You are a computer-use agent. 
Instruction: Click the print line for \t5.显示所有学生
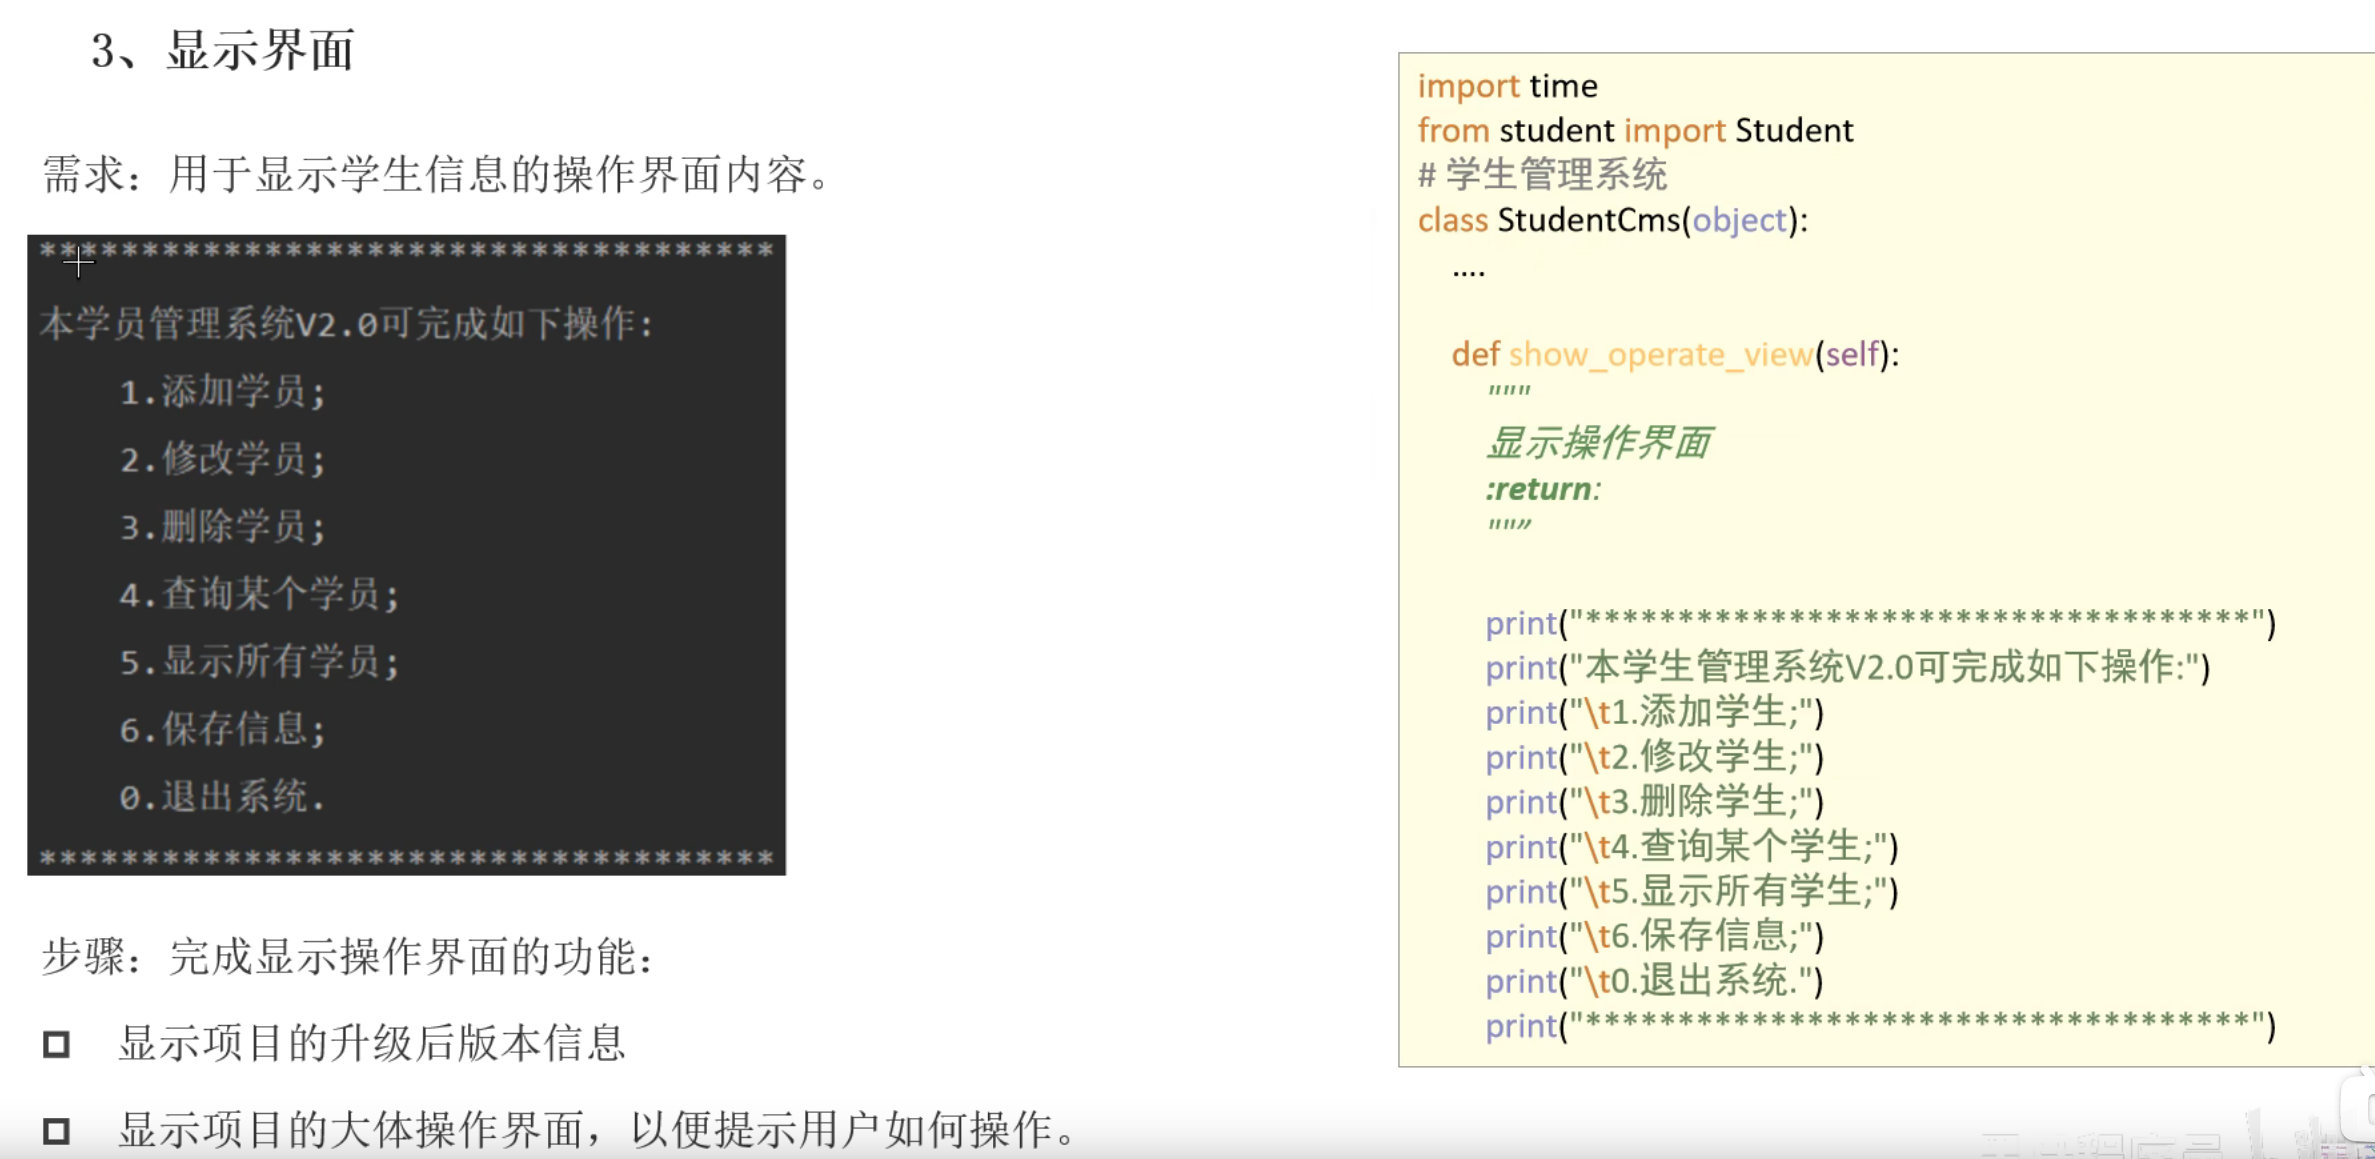pyautogui.click(x=1691, y=891)
